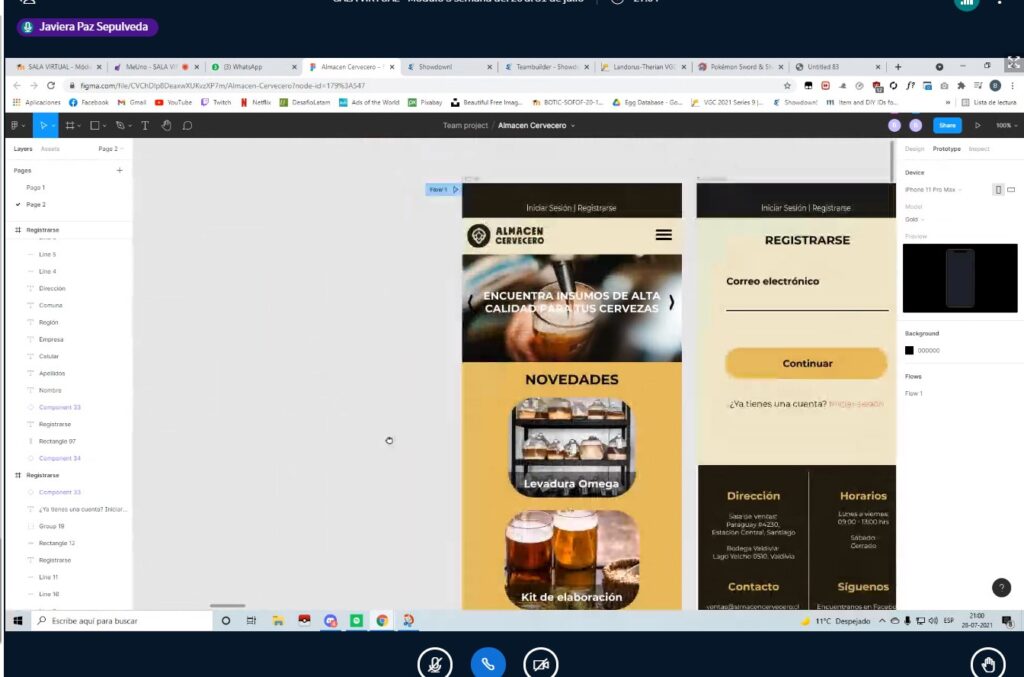Image resolution: width=1024 pixels, height=677 pixels.
Task: Select the Text tool
Action: pyautogui.click(x=145, y=125)
